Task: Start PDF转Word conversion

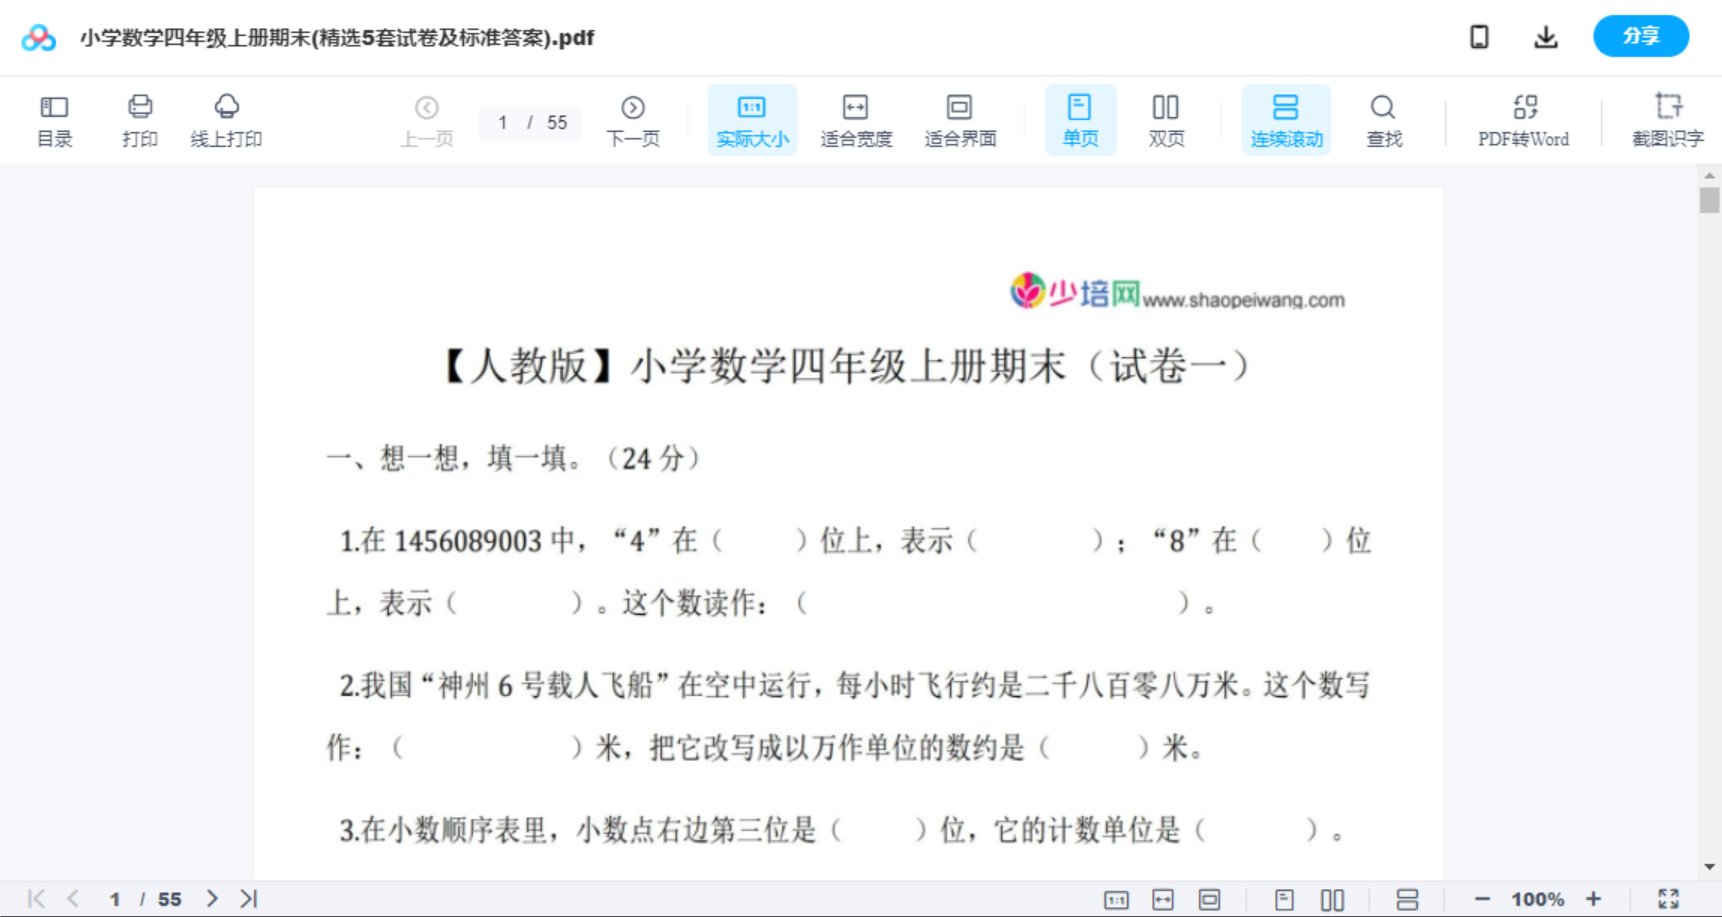Action: click(1522, 120)
